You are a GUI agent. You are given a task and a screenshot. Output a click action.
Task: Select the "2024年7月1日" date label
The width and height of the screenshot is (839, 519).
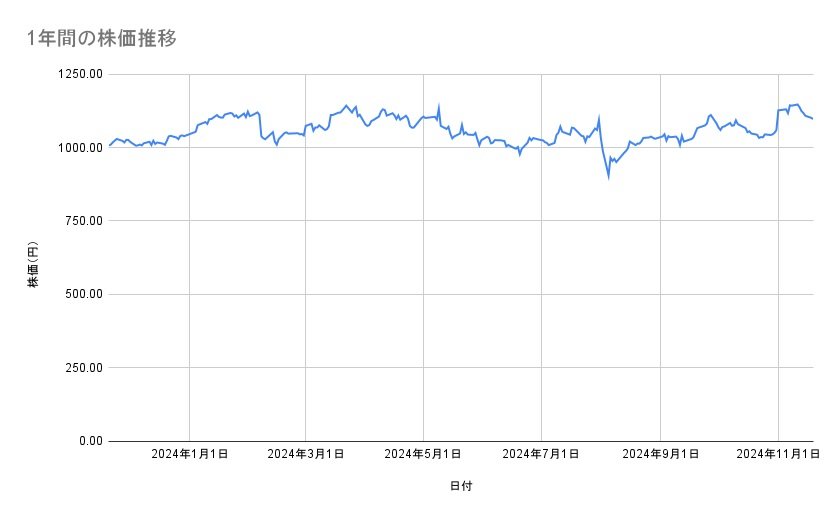click(x=541, y=455)
